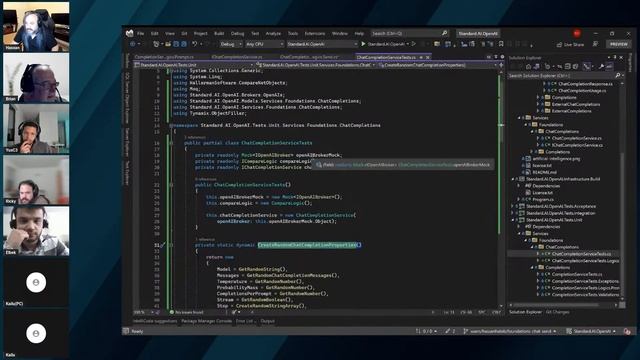This screenshot has width=640, height=360.
Task: Click the Visual Studio logo icon
Action: click(x=129, y=33)
